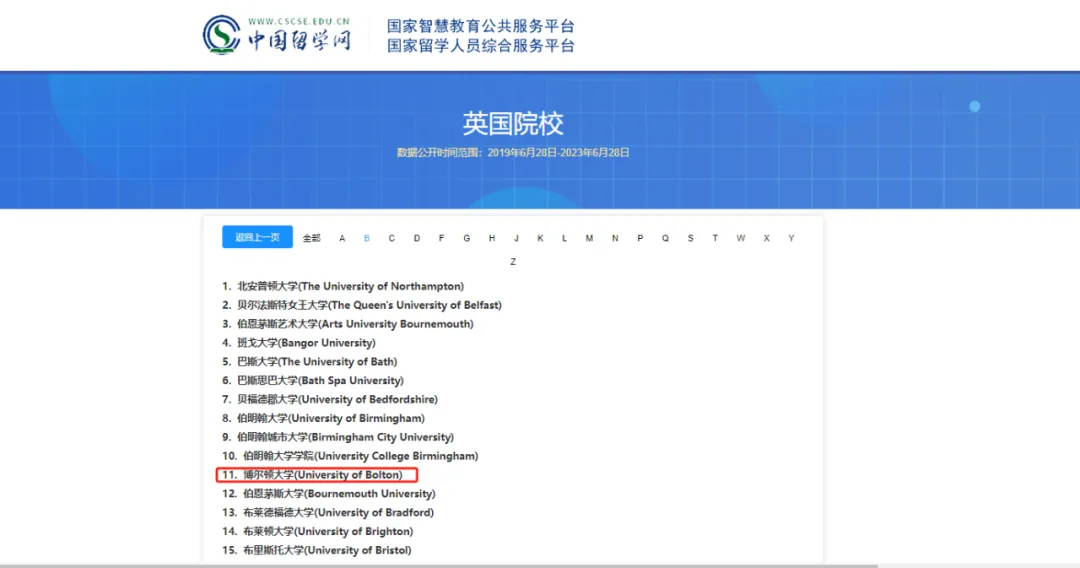
Task: Click the 中国留学网 CSCSE logo
Action: (x=277, y=35)
